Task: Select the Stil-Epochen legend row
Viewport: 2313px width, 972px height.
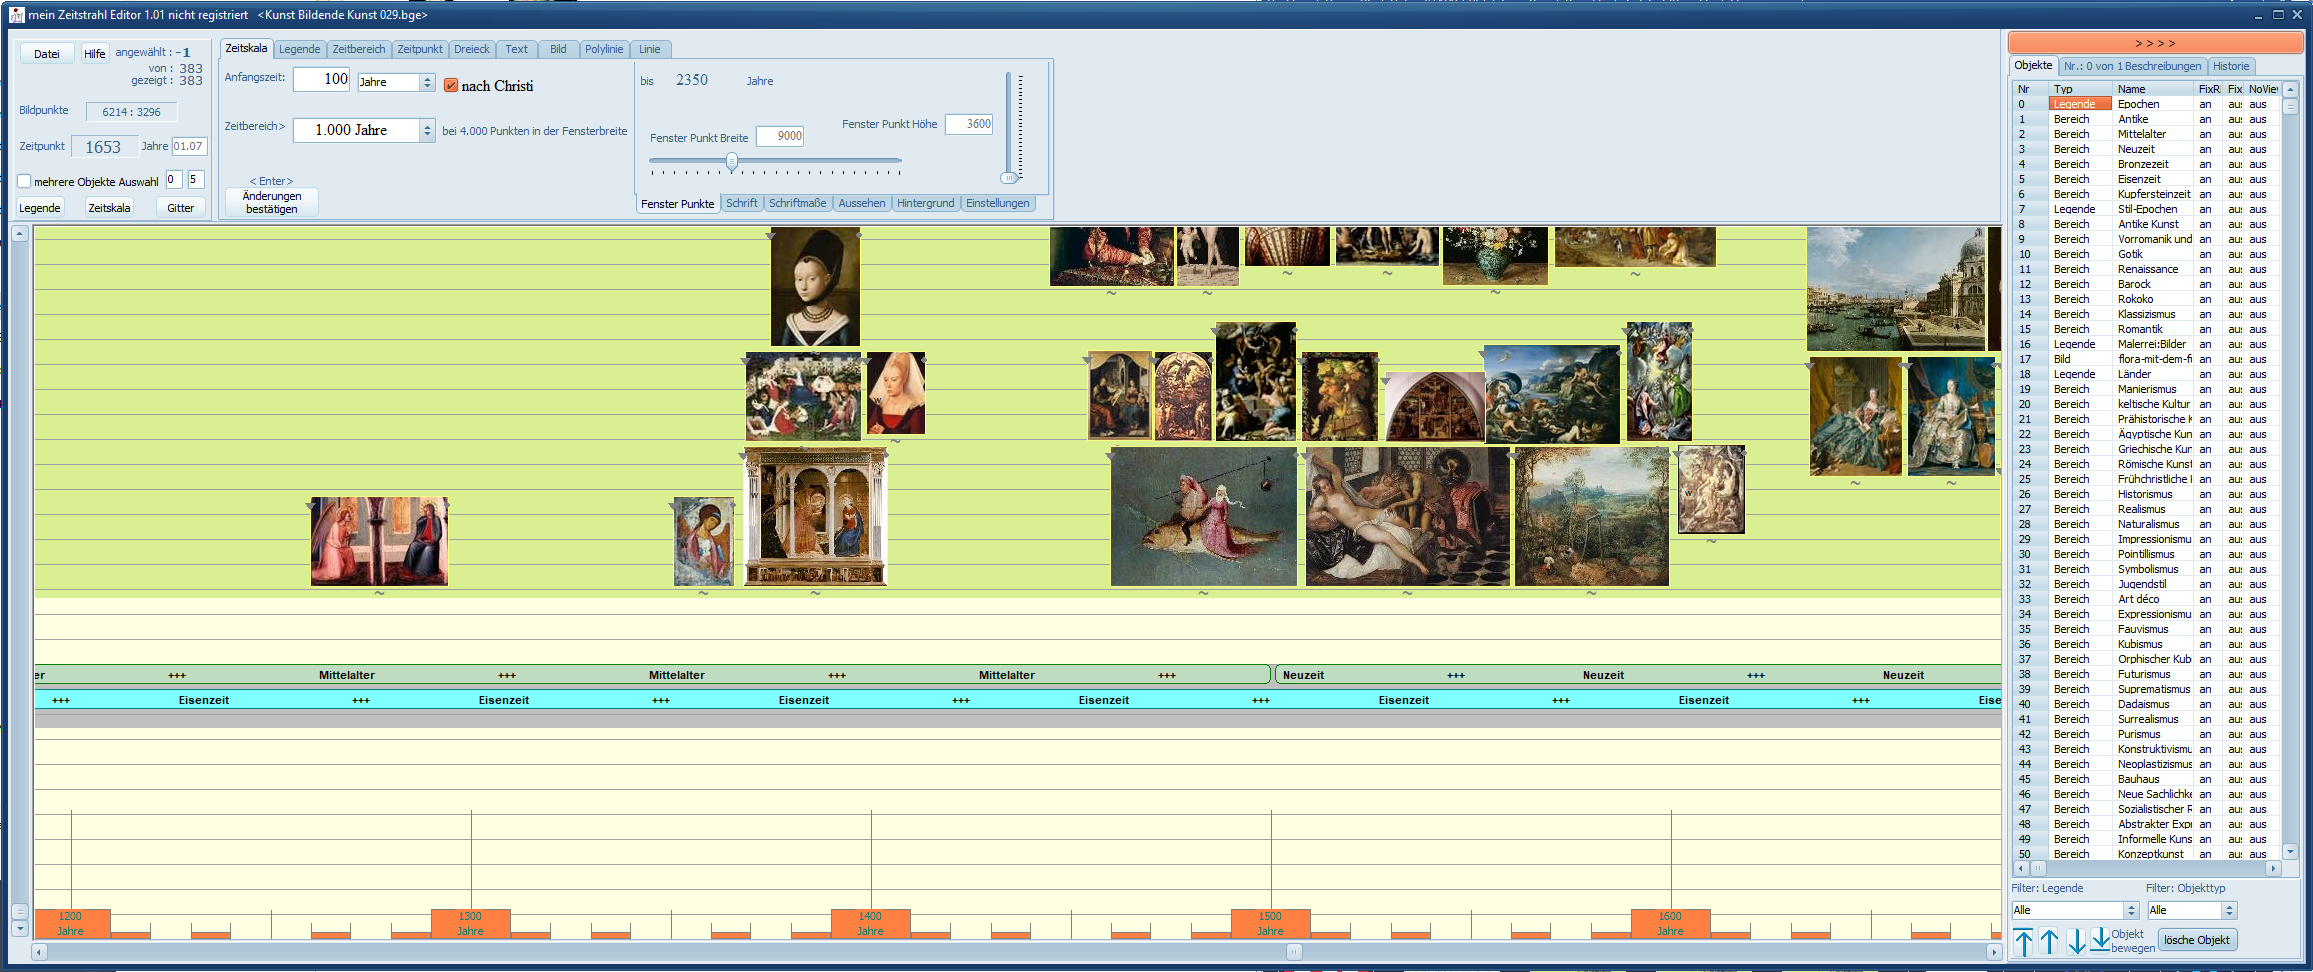Action: pyautogui.click(x=2147, y=209)
